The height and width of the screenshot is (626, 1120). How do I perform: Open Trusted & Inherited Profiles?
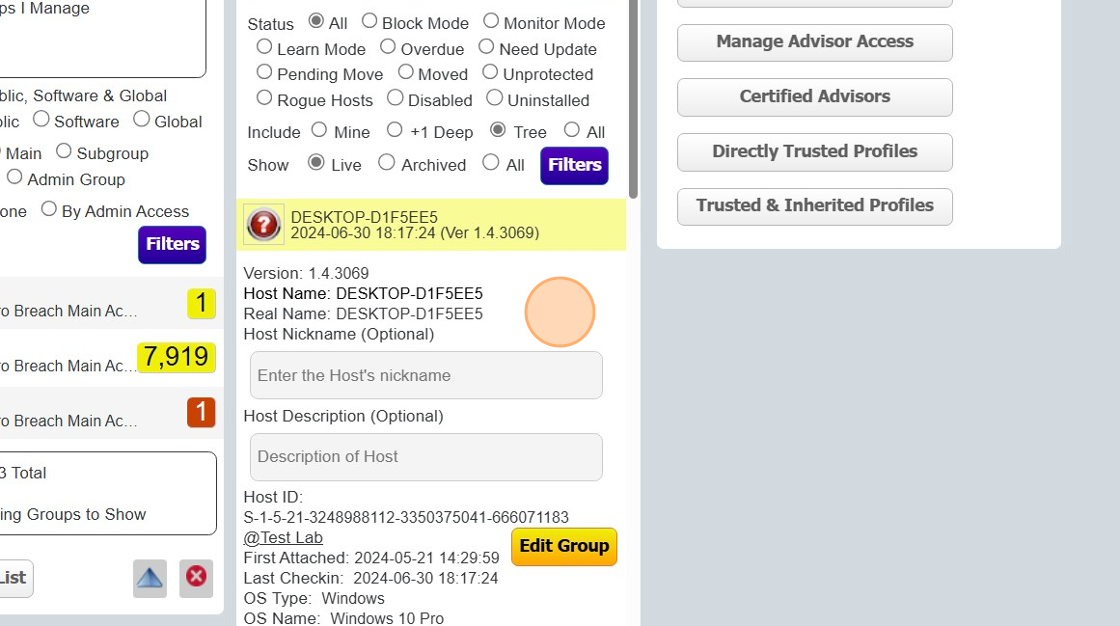point(814,206)
